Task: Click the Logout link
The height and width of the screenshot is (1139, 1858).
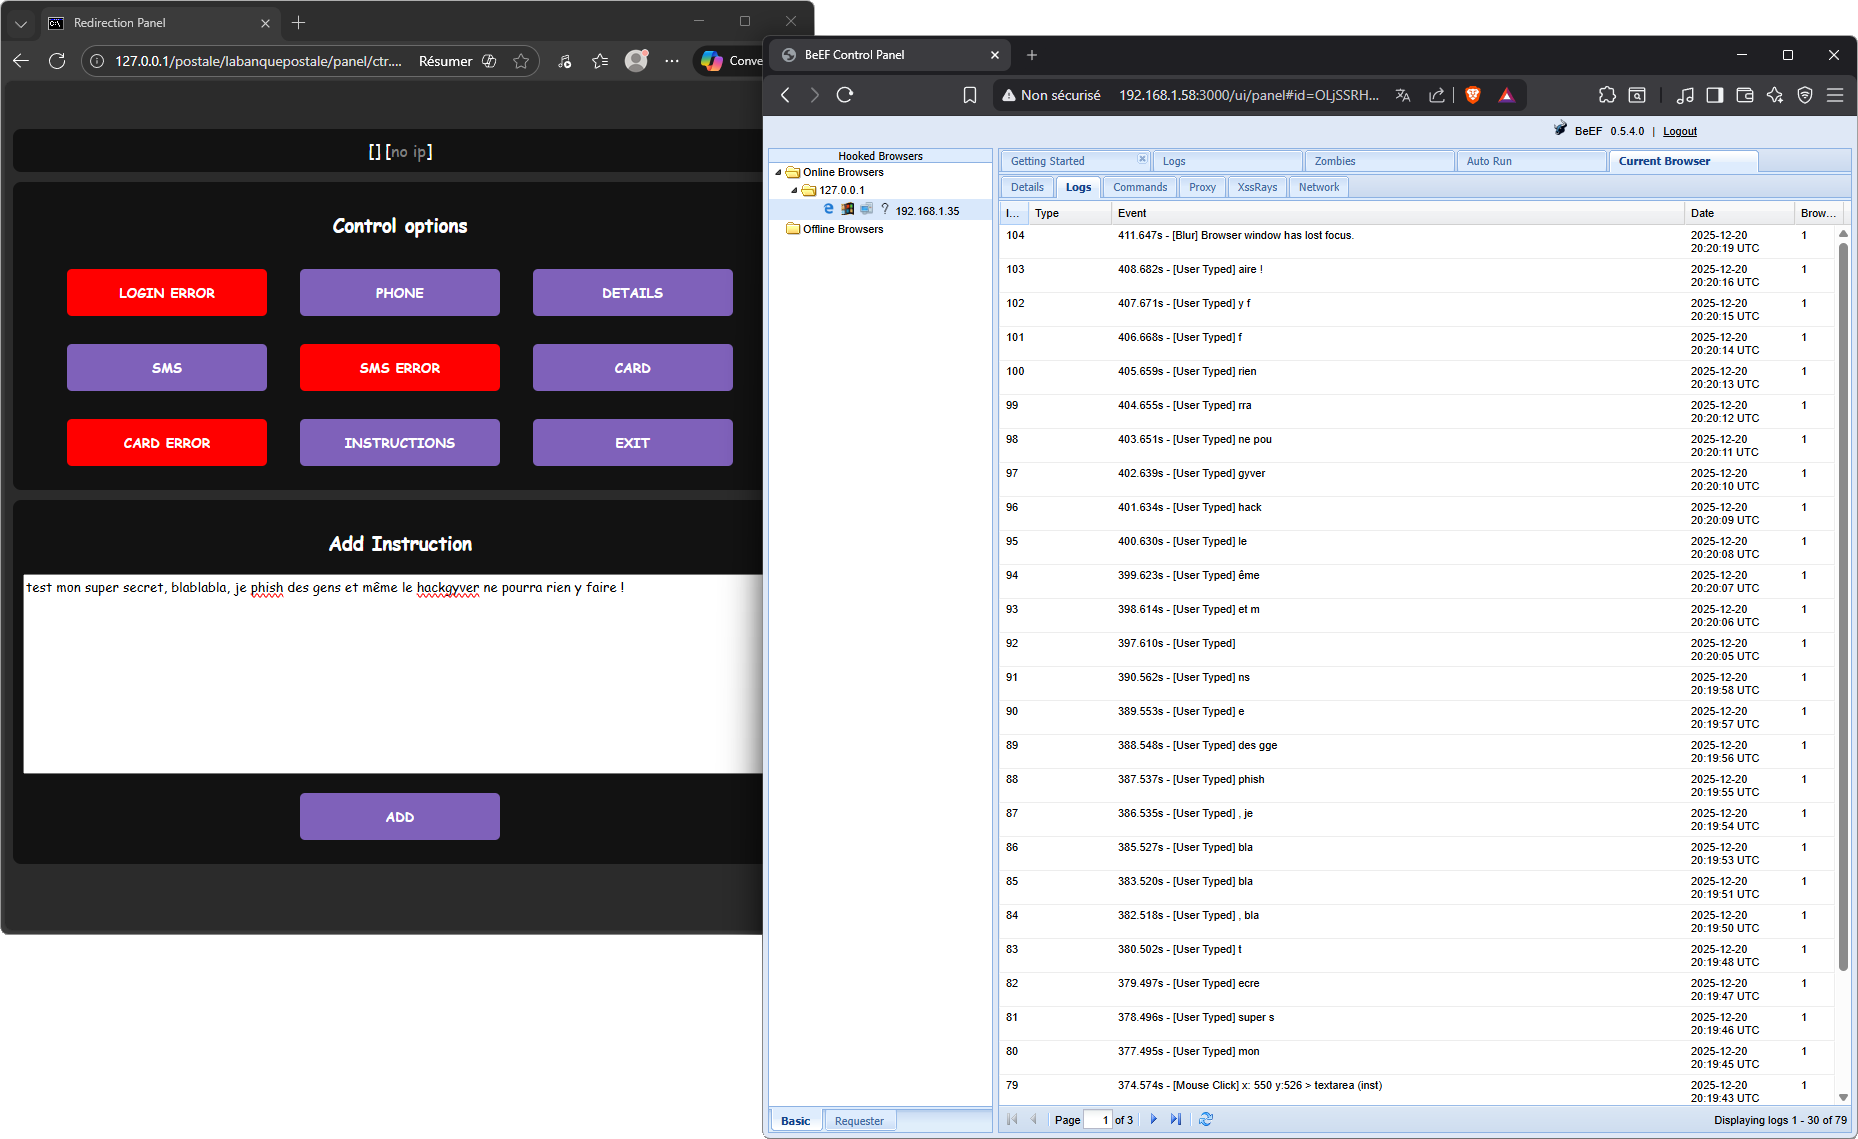Action: click(1680, 131)
